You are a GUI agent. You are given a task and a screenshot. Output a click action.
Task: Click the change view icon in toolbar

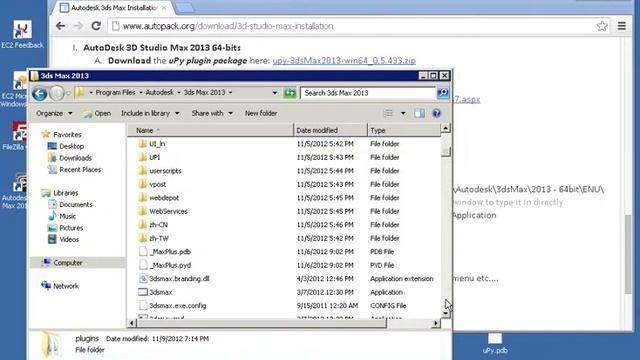coord(388,113)
